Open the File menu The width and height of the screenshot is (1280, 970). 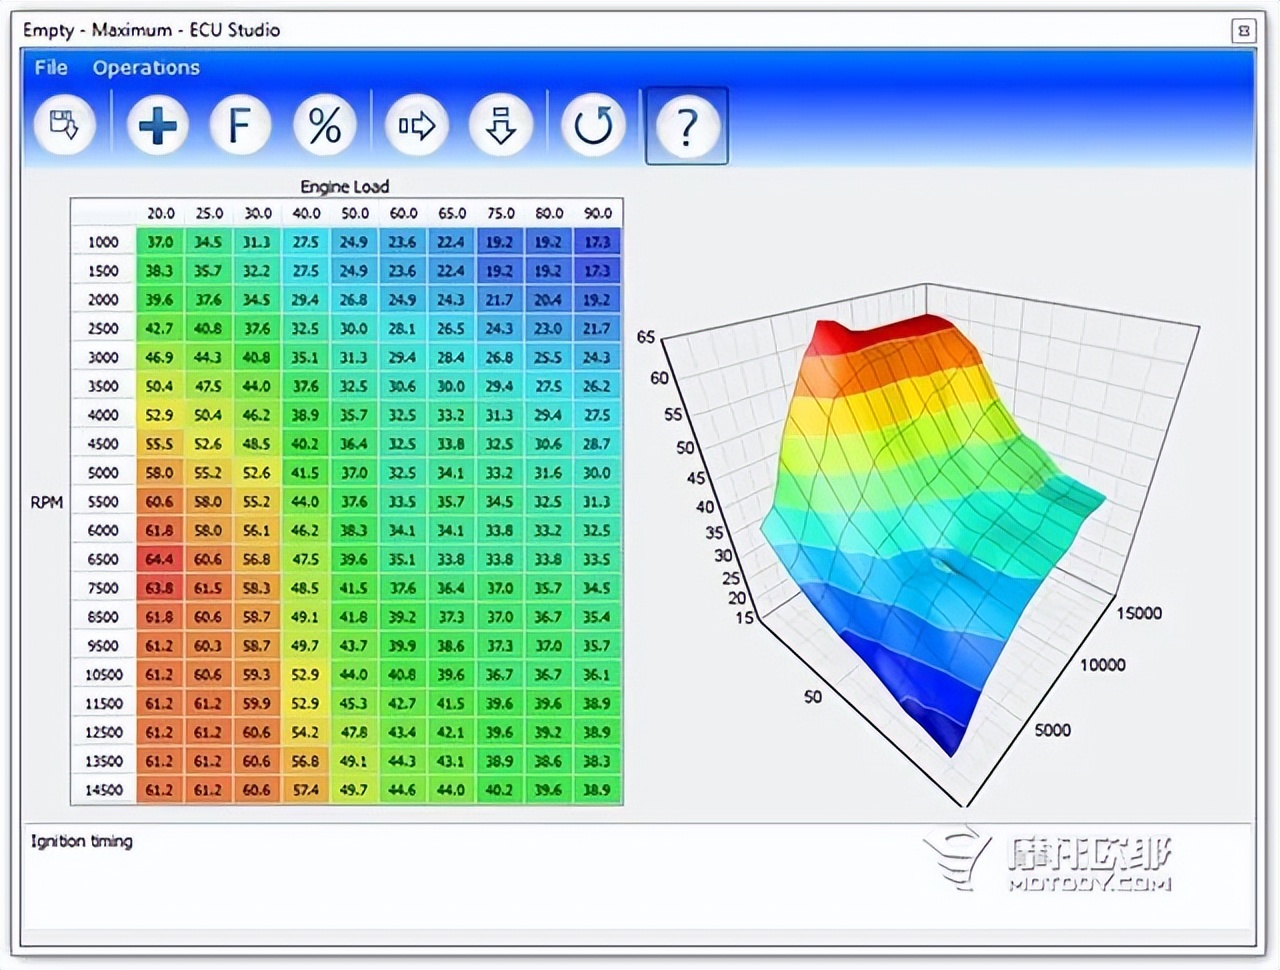tap(51, 68)
